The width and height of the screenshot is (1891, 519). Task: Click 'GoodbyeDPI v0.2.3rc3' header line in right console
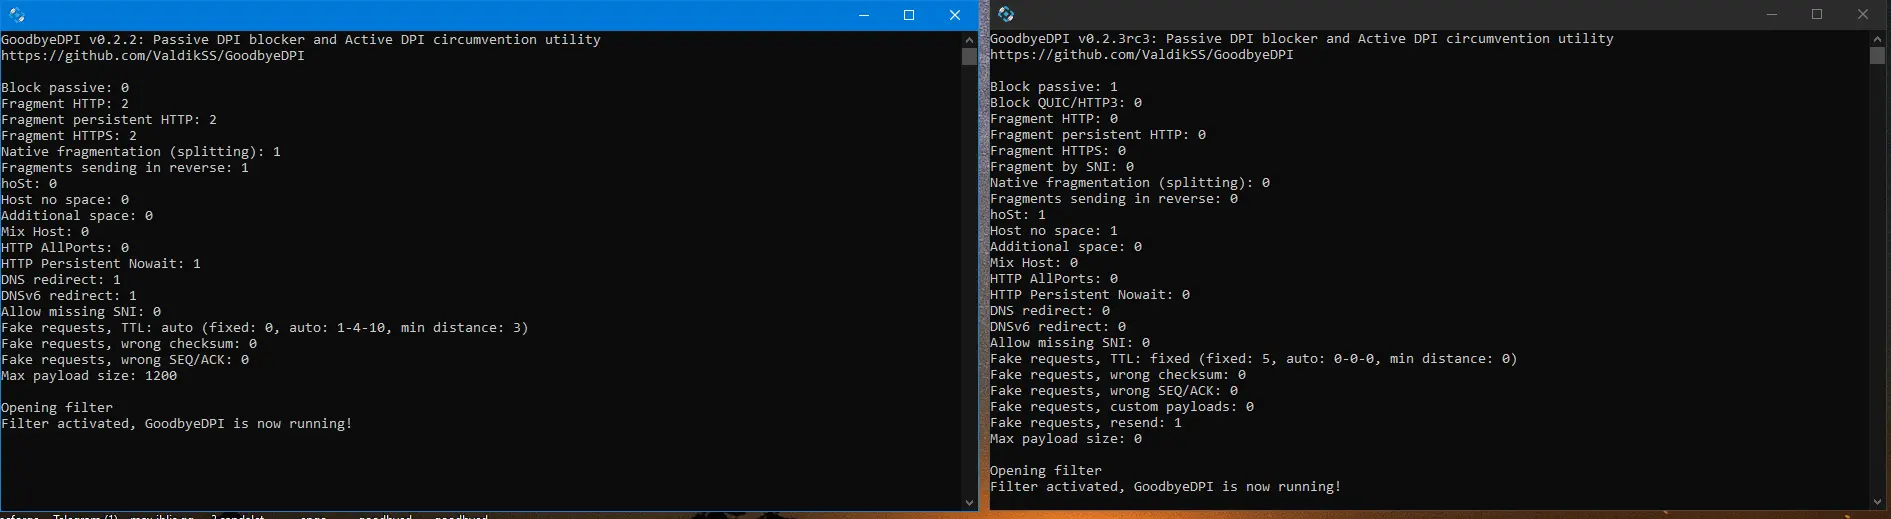coord(1302,39)
